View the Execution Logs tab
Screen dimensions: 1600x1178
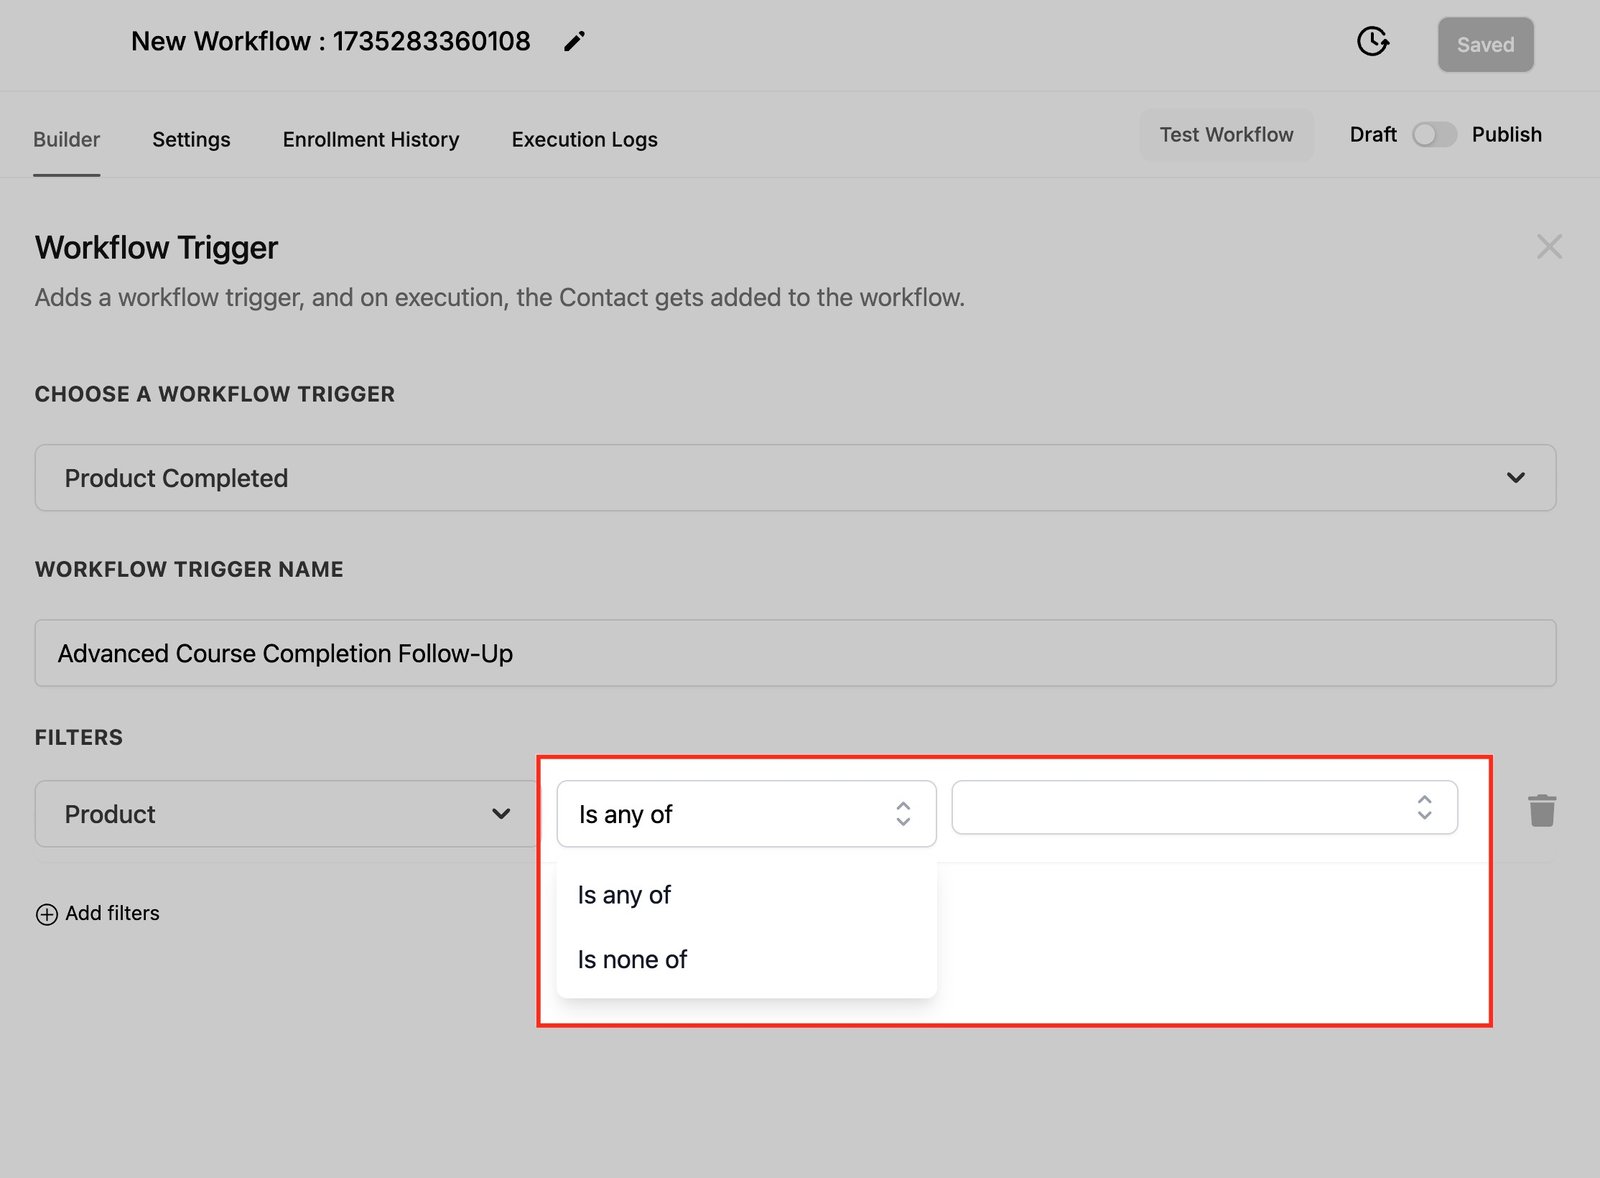pos(584,140)
